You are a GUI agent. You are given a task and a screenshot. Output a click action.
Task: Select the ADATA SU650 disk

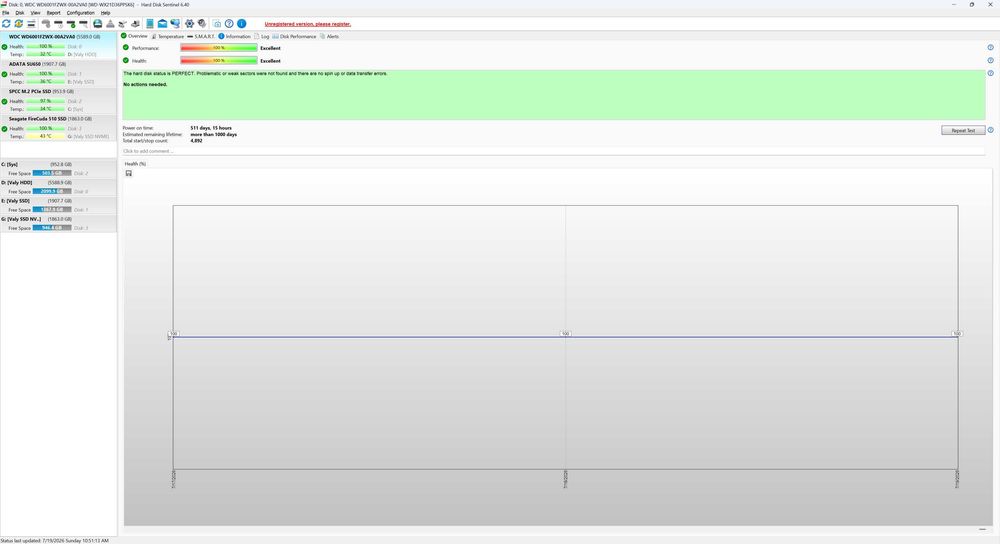(x=58, y=73)
